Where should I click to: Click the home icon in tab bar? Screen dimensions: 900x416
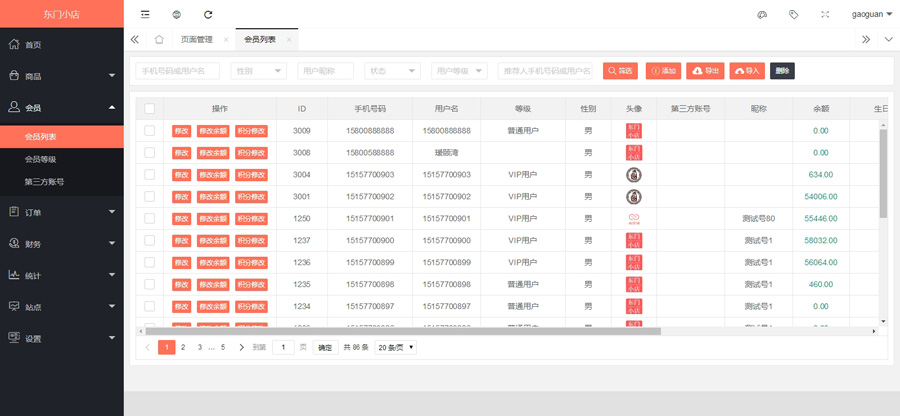[159, 40]
